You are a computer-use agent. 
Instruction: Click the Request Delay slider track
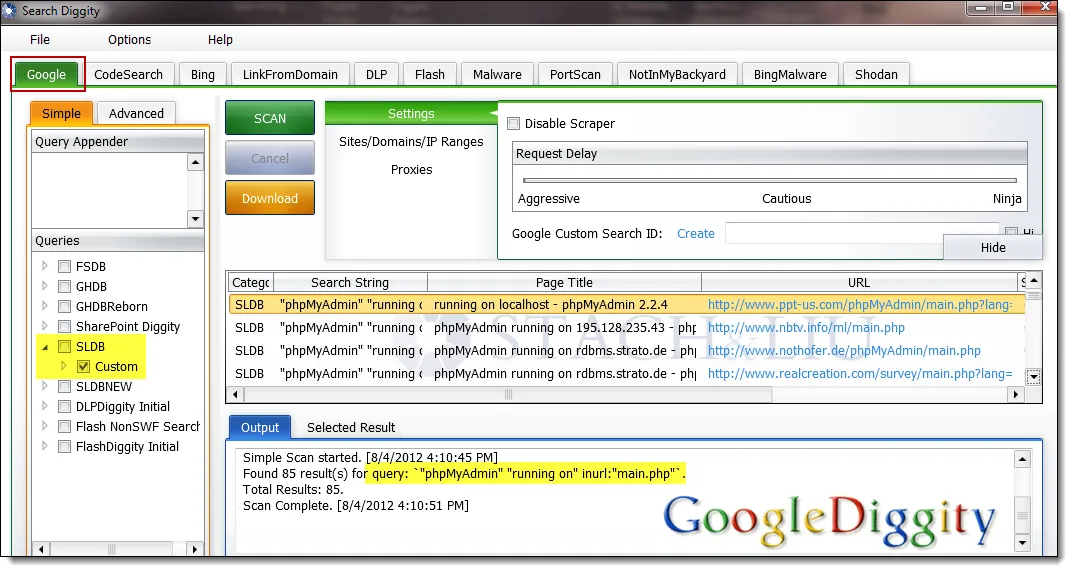click(770, 181)
